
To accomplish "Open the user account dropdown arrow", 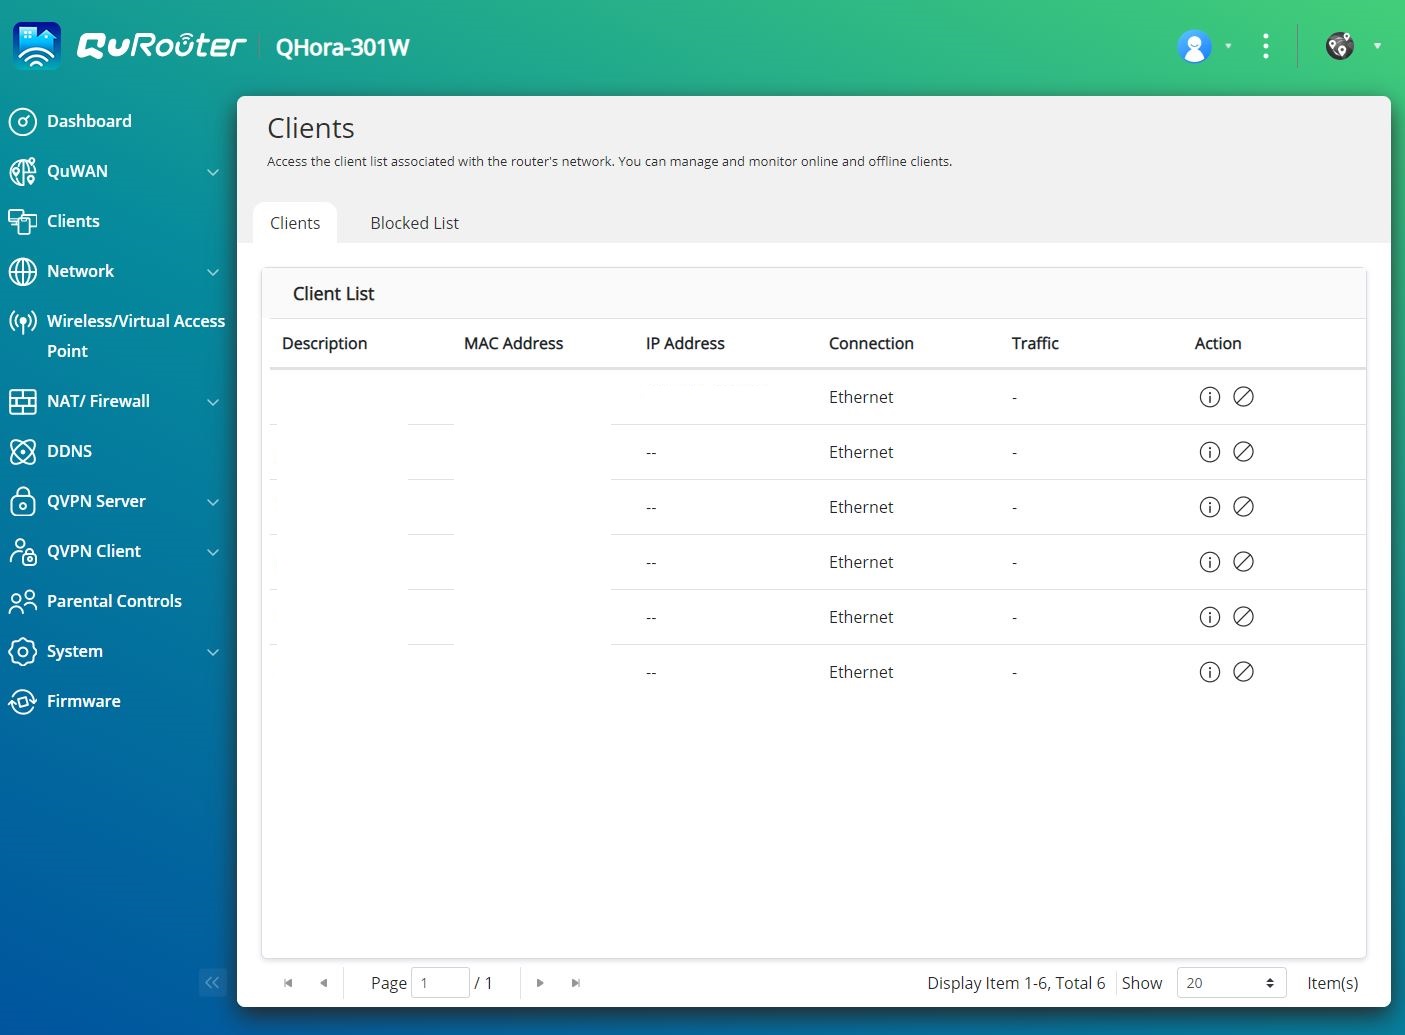I will click(x=1228, y=46).
